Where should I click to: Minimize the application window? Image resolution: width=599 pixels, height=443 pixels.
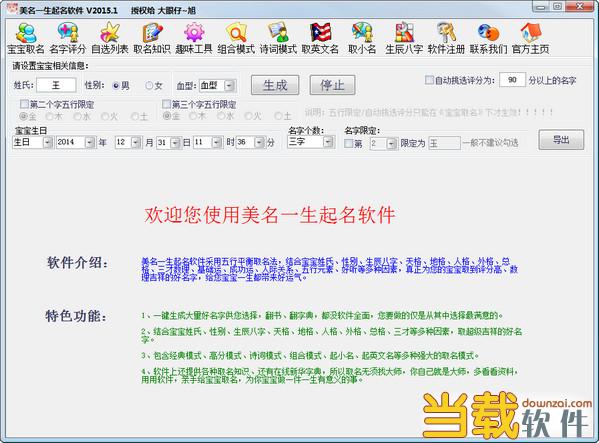541,6
